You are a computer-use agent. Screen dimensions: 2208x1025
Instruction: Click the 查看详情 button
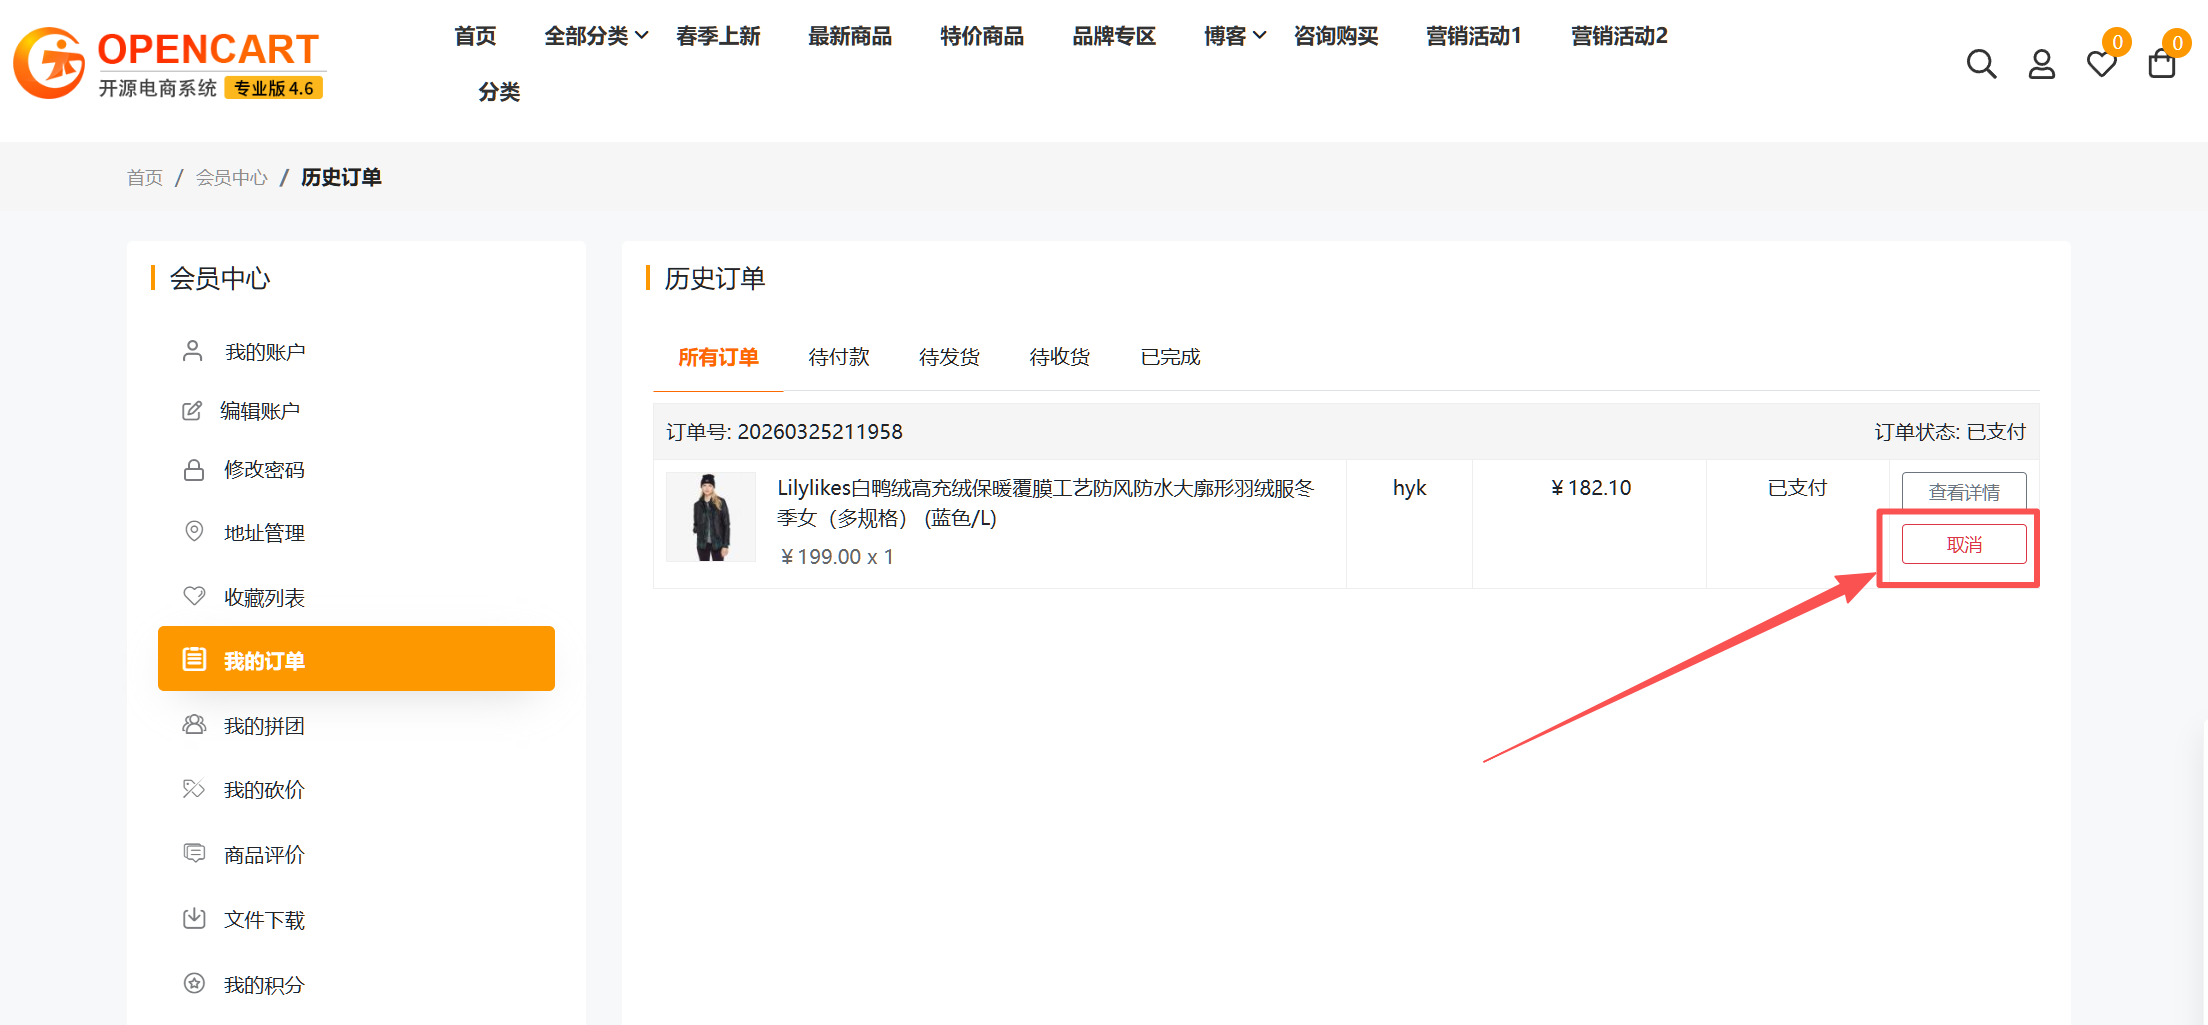[x=1963, y=492]
